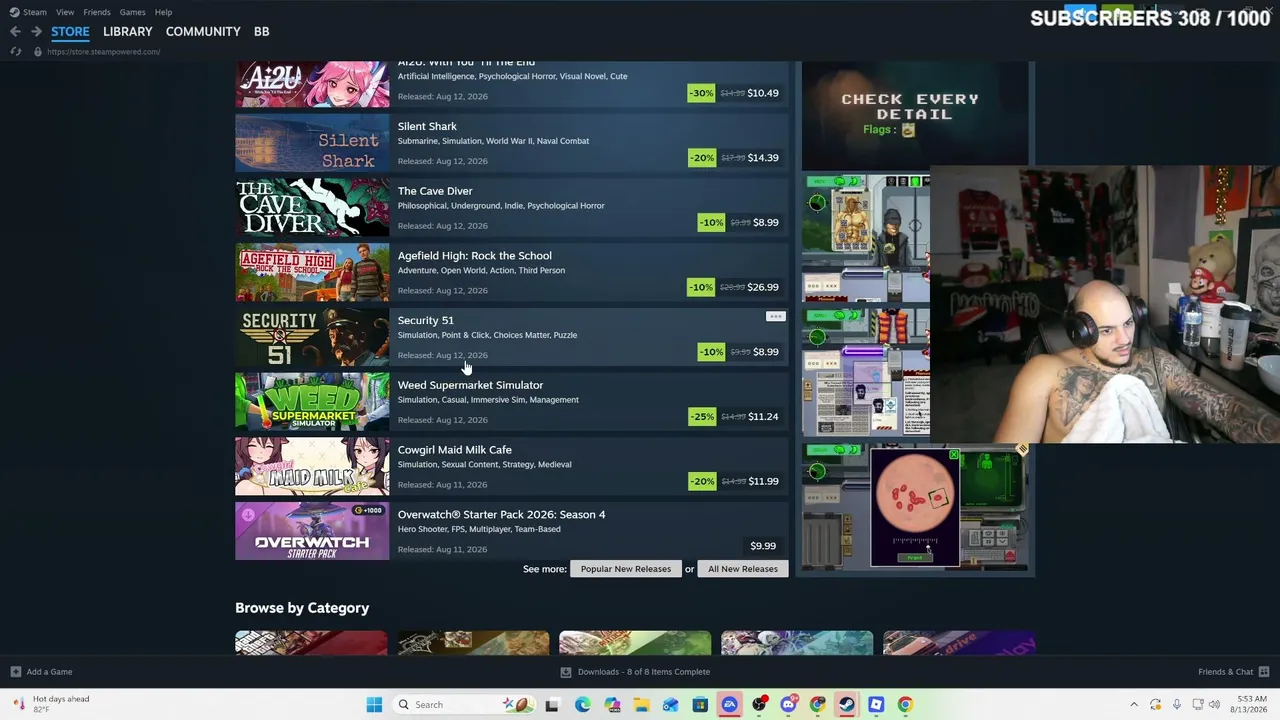Switch to Steam on the taskbar
Viewport: 1280px width, 720px height.
(847, 705)
